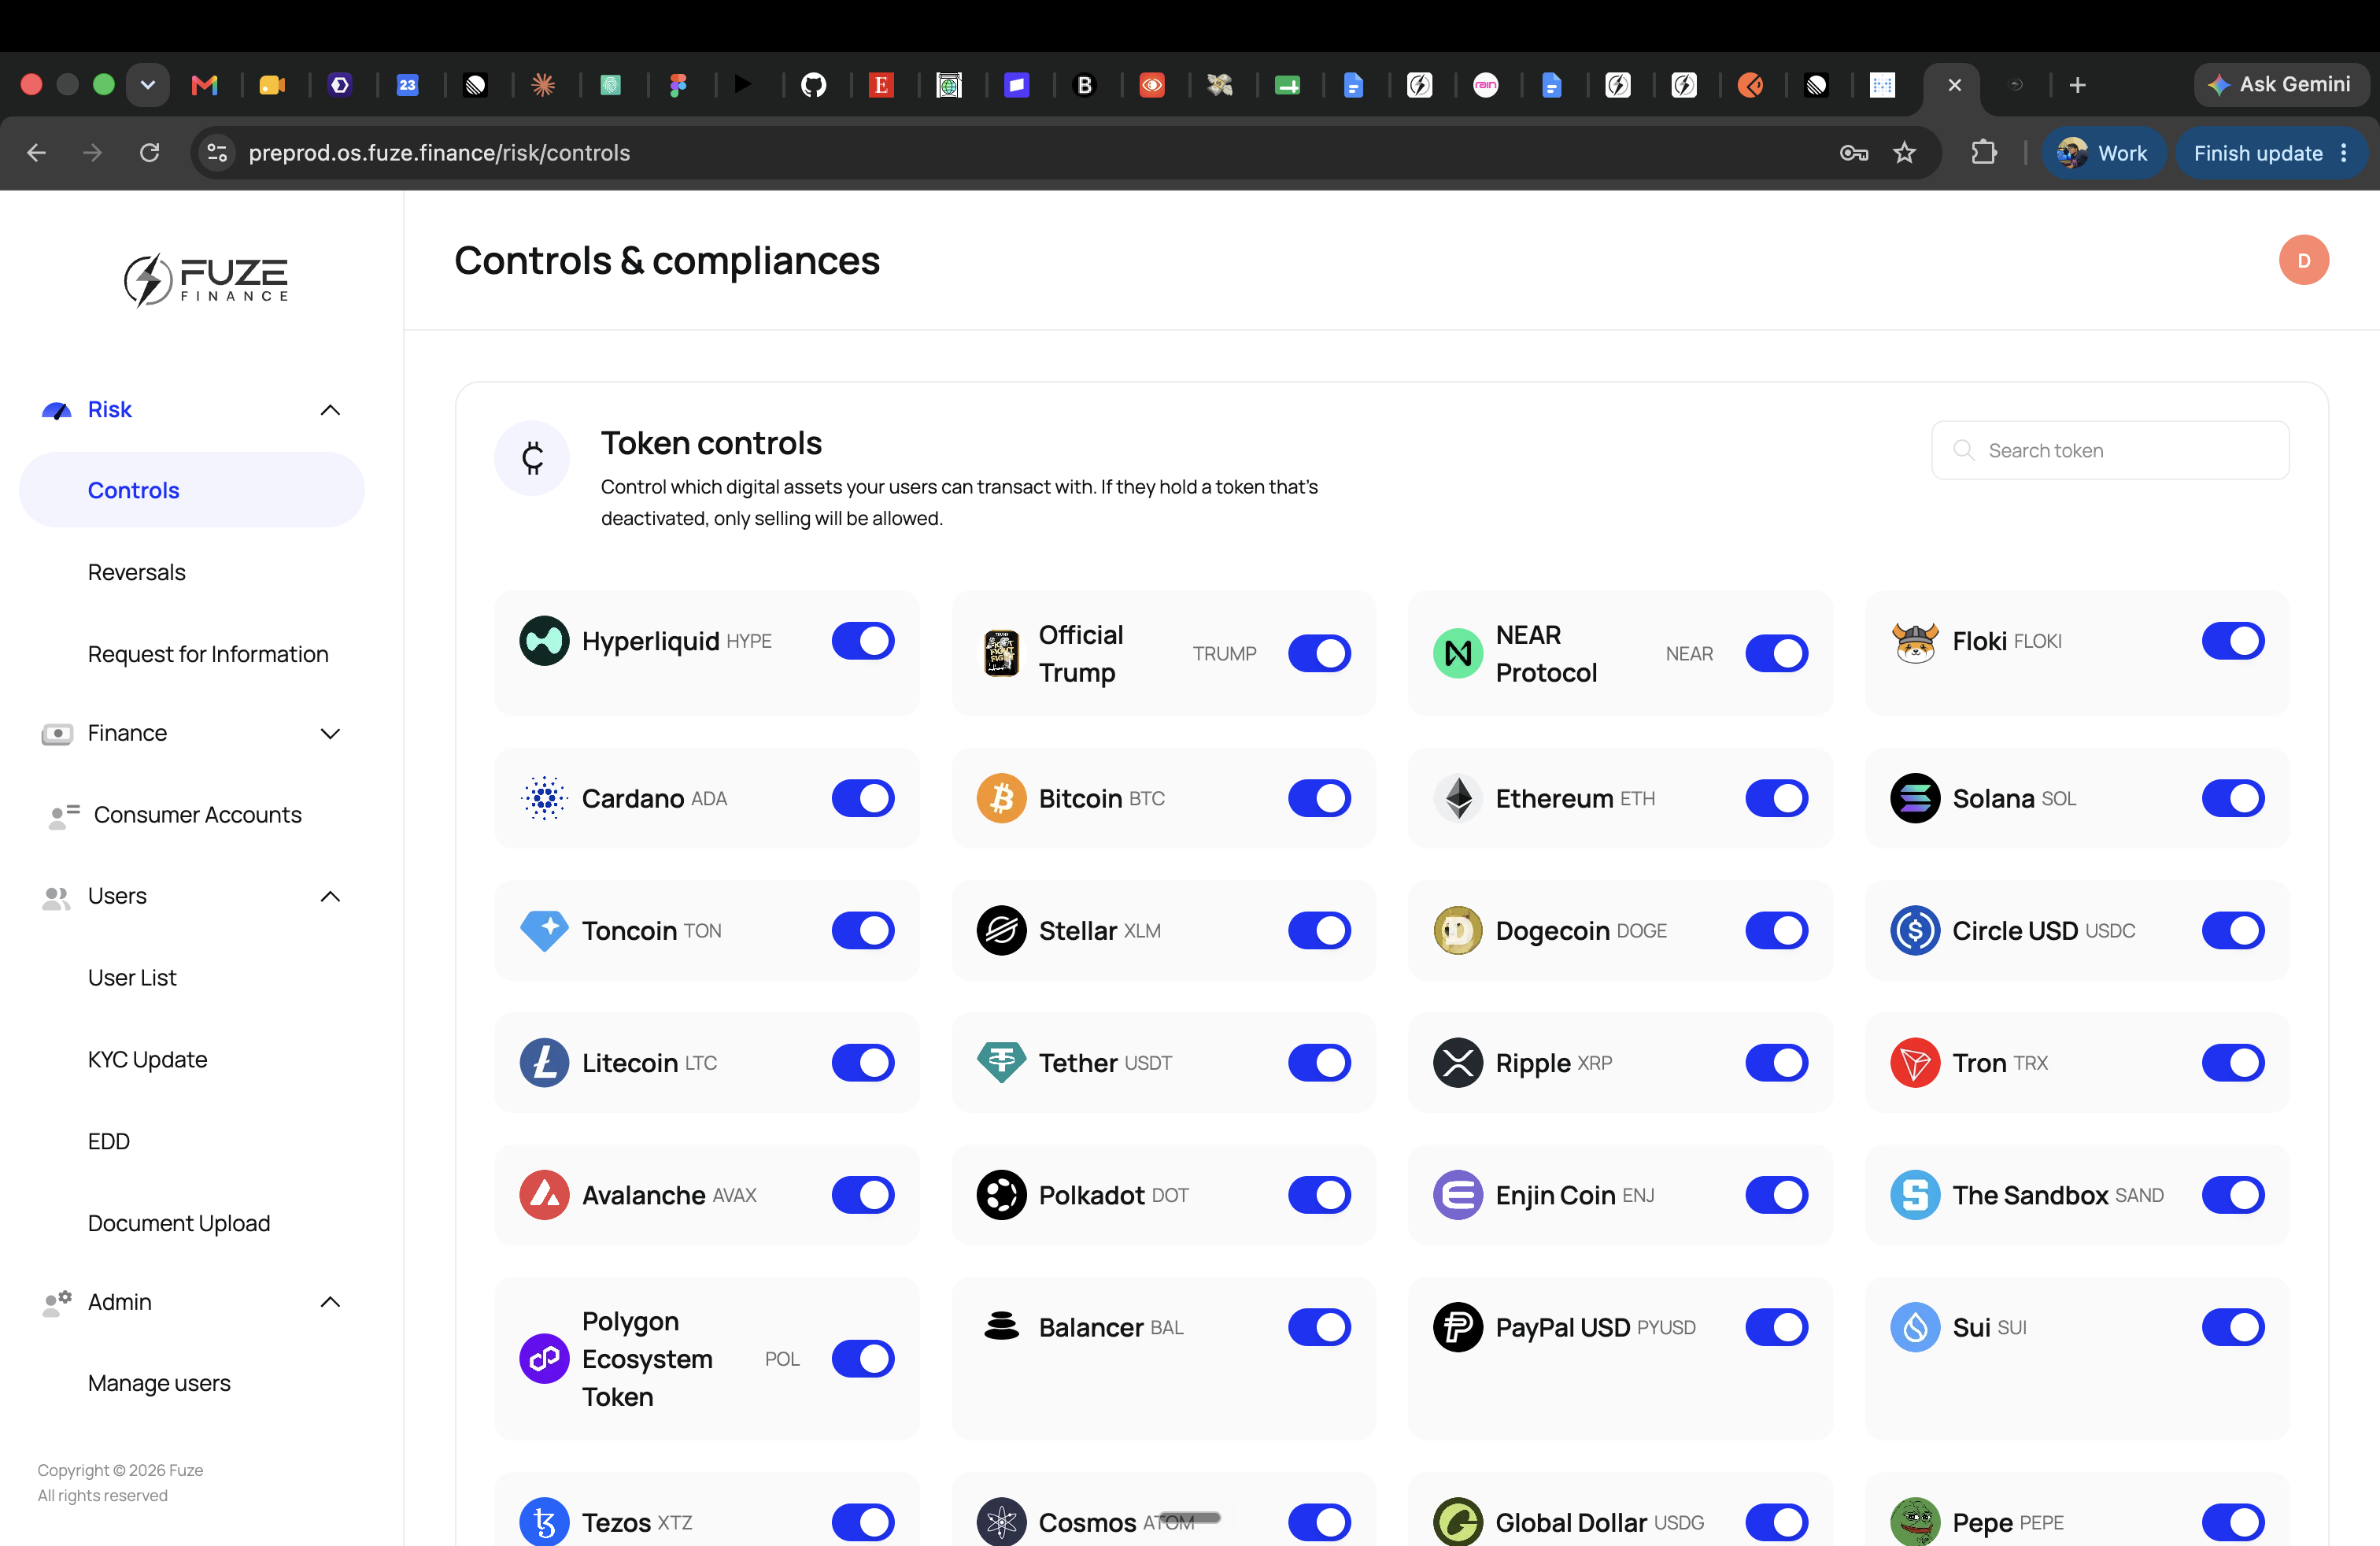This screenshot has width=2380, height=1546.
Task: Click the Solana logo icon
Action: coord(1915,798)
